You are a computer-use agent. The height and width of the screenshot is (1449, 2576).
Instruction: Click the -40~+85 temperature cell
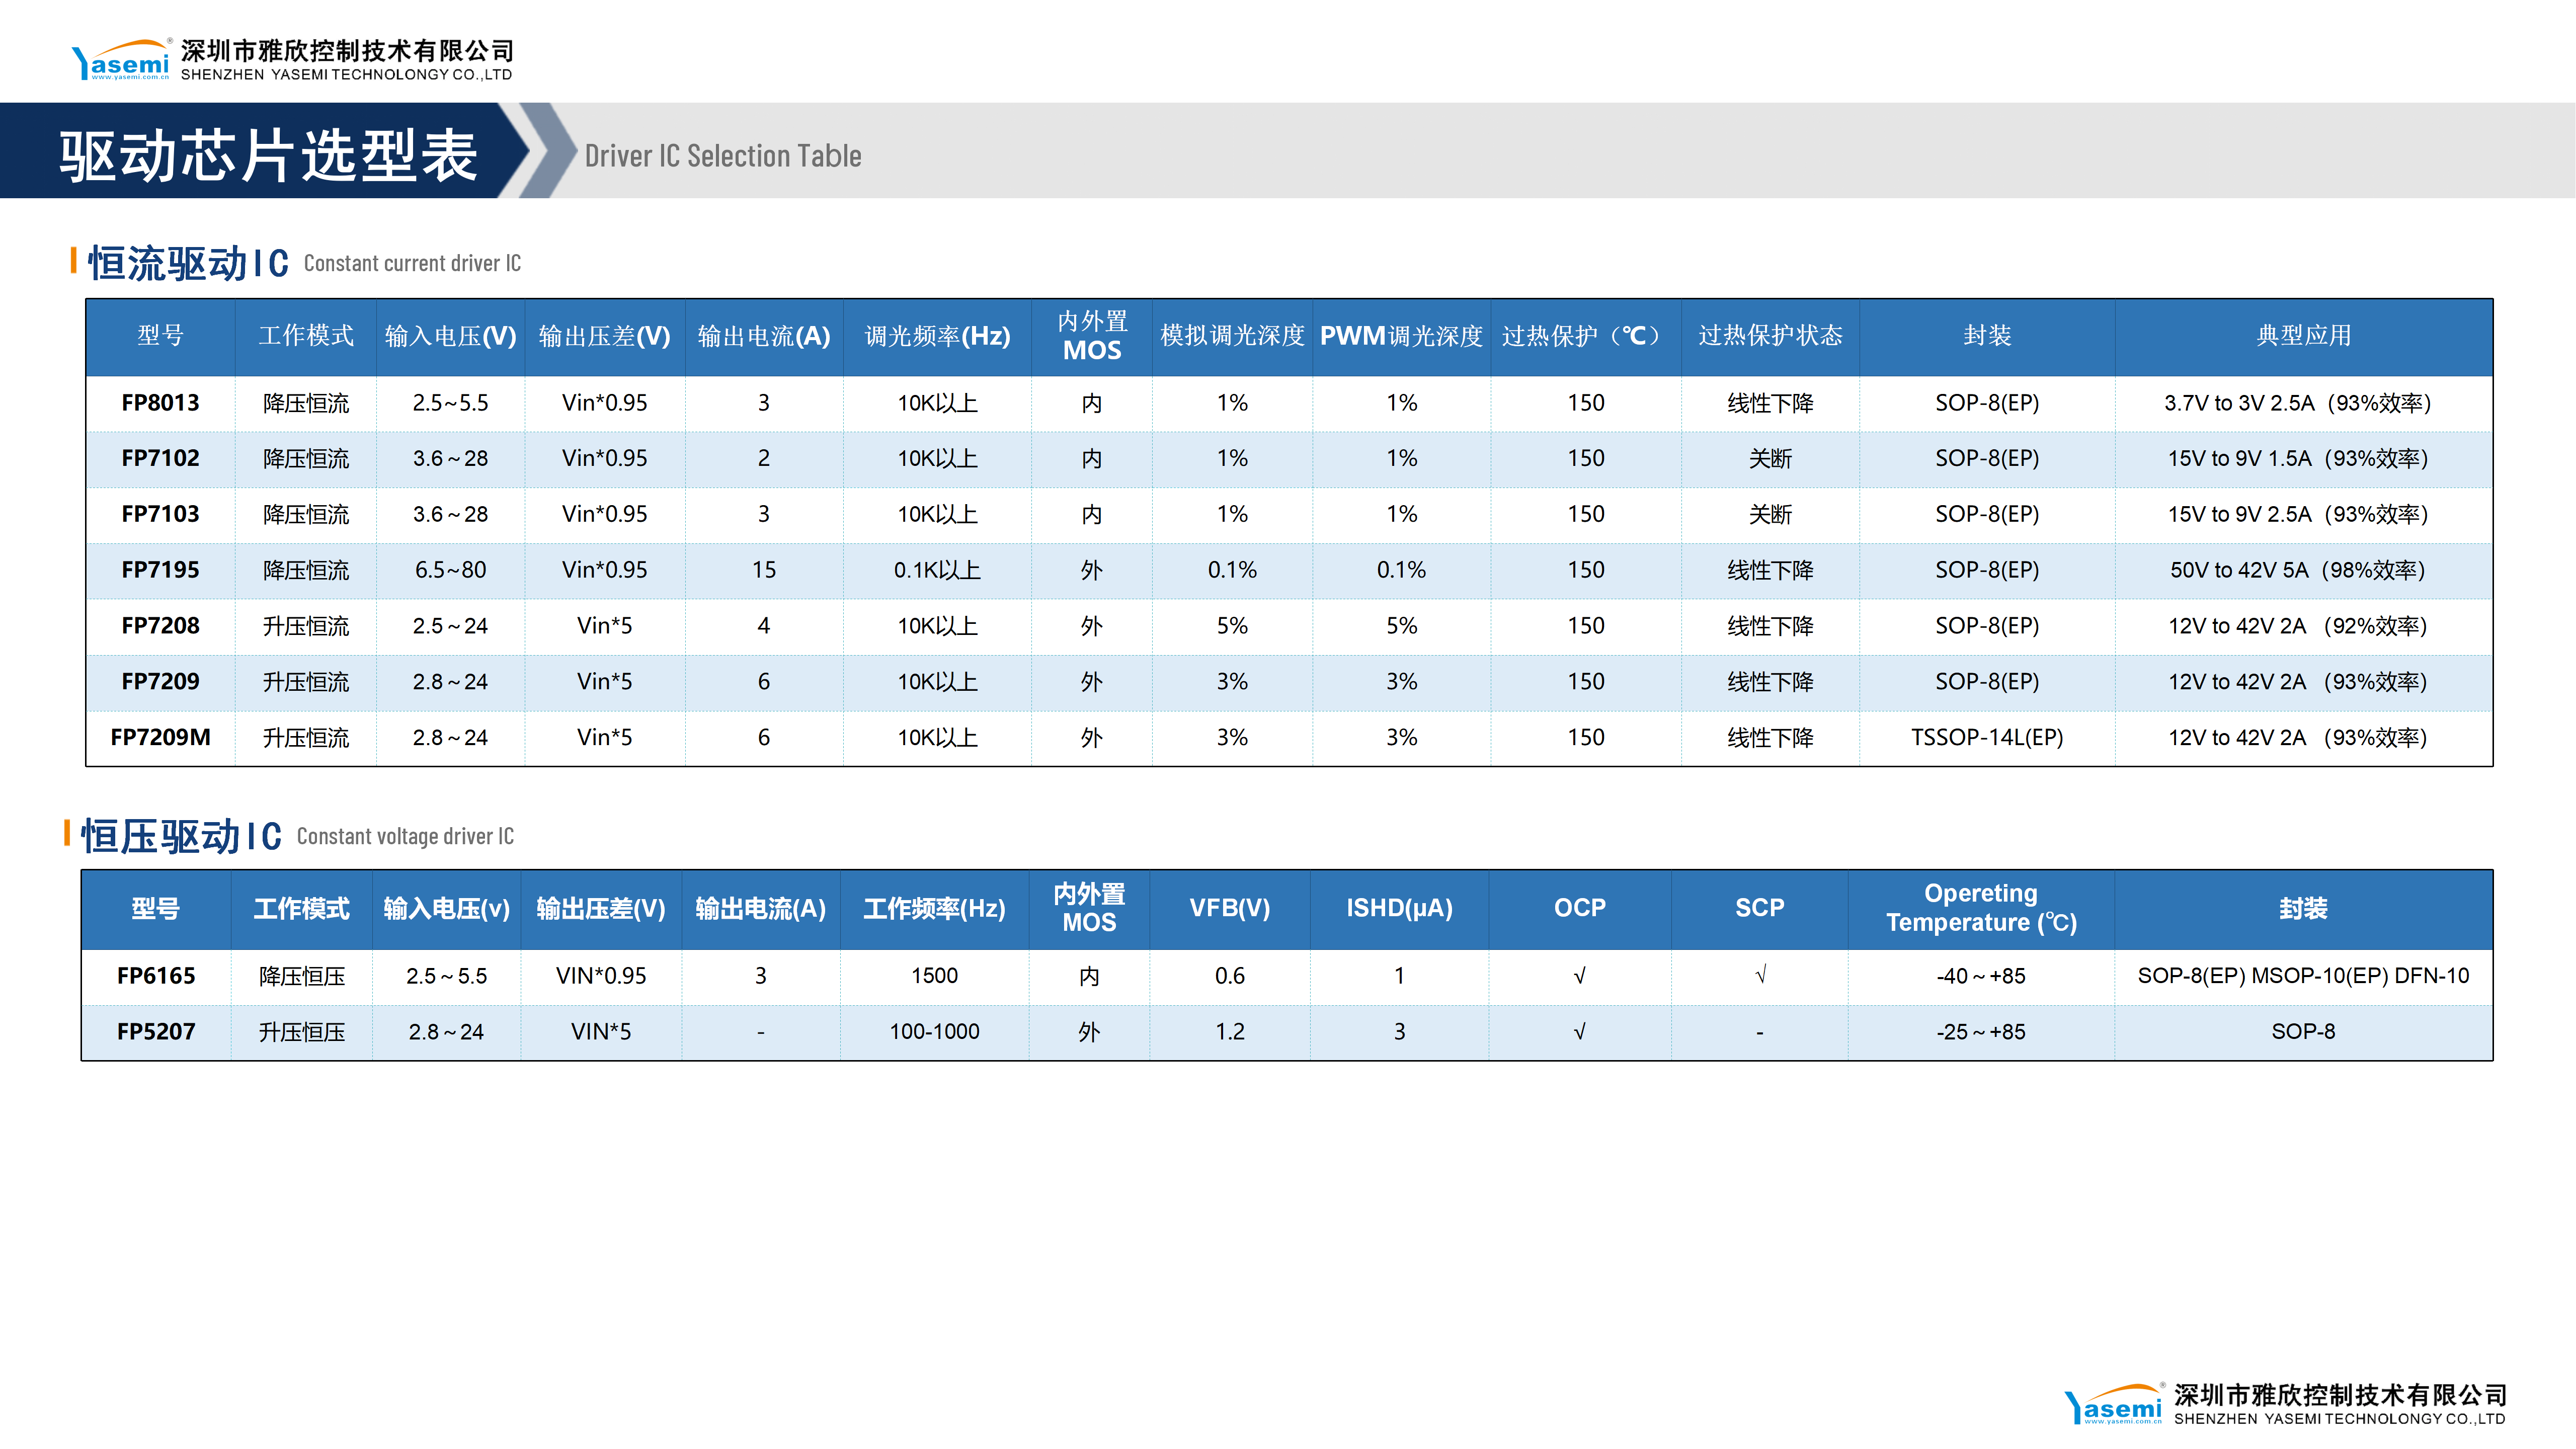[1981, 976]
